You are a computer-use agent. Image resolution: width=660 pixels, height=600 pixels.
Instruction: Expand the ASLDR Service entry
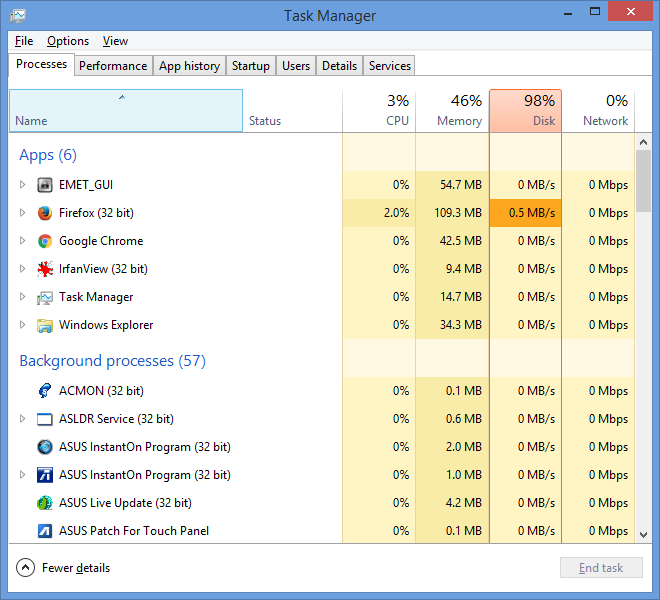coord(23,419)
